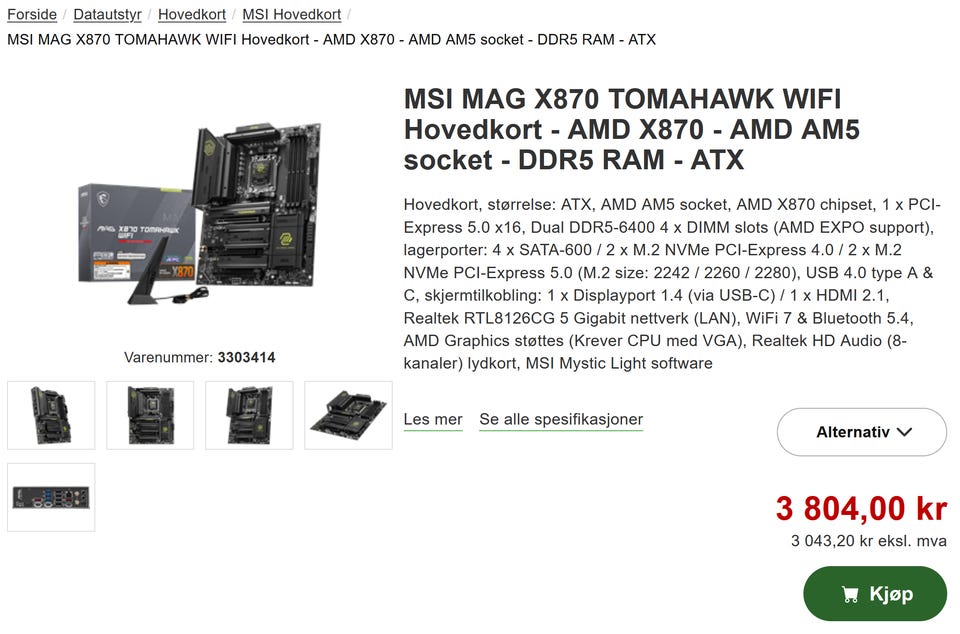Viewport: 960px width, 634px height.
Task: Navigate to Datautstyr breadcrumb category
Action: click(x=107, y=14)
